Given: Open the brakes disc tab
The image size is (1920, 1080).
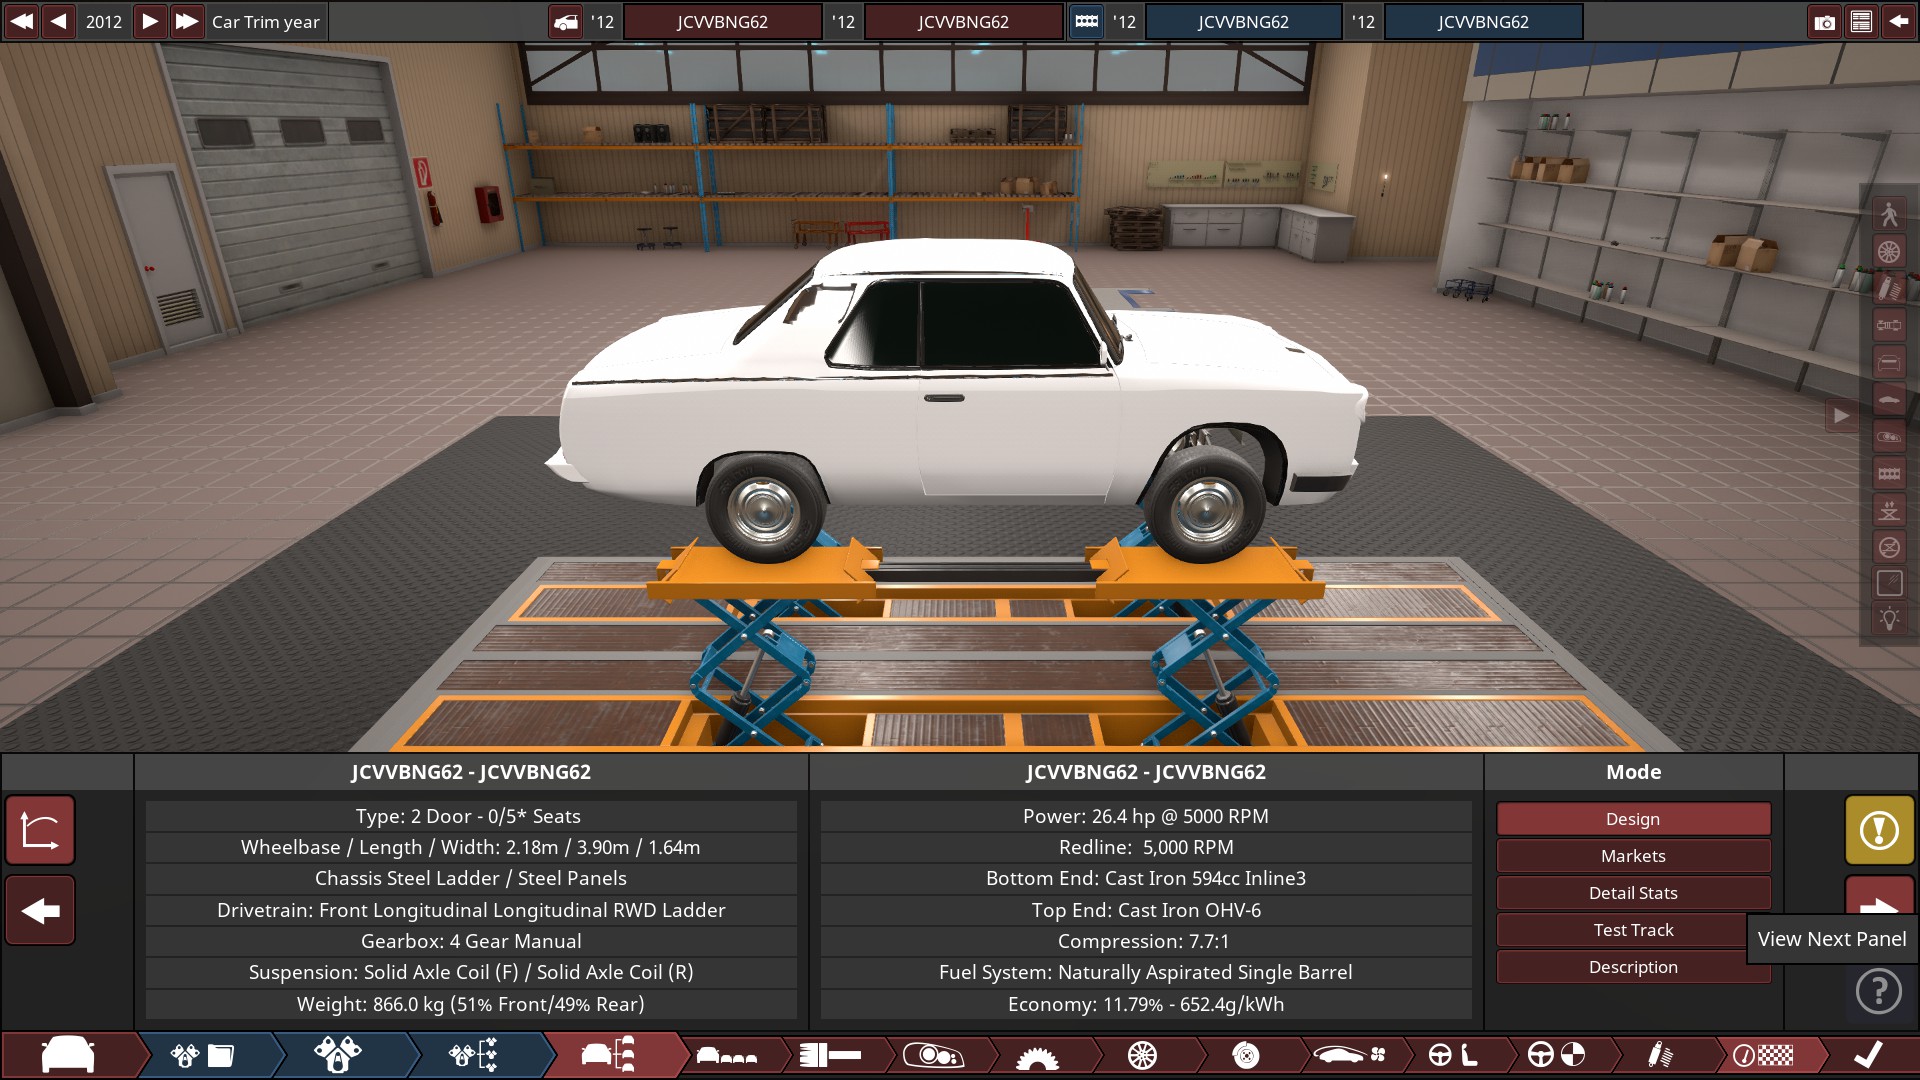Looking at the screenshot, I should coord(1246,1055).
